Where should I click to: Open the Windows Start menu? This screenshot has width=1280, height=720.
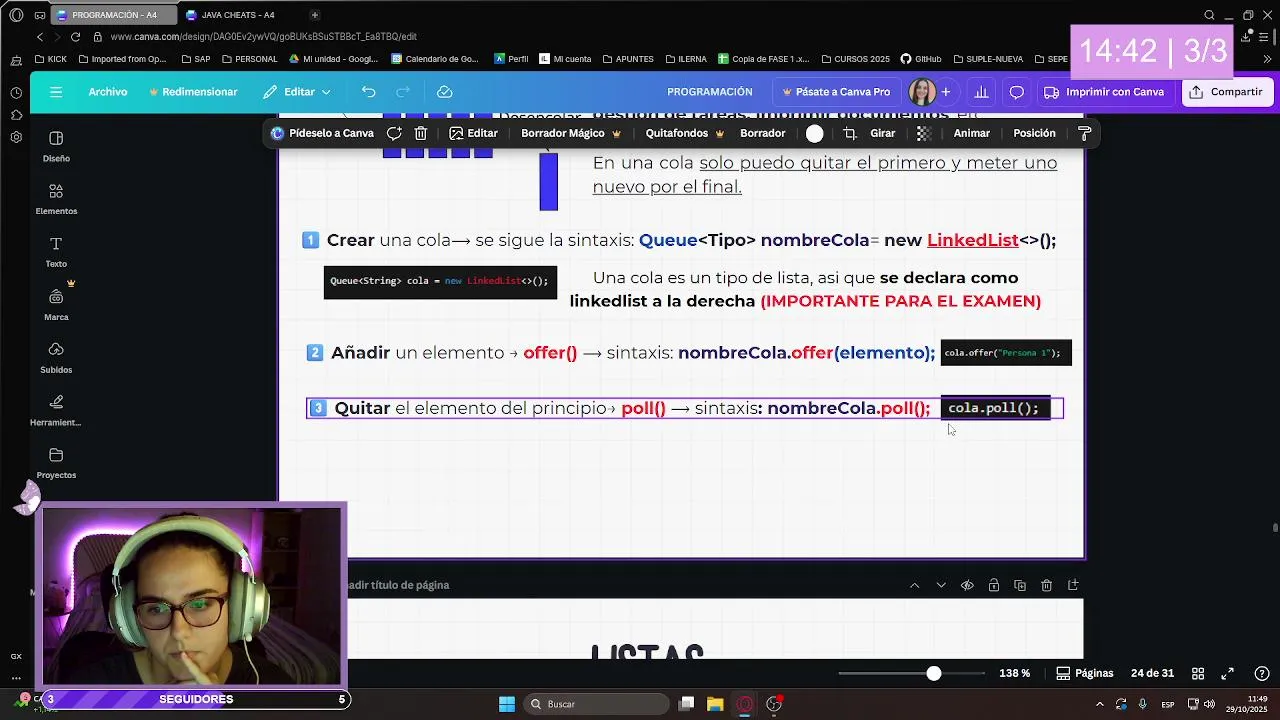tap(507, 704)
